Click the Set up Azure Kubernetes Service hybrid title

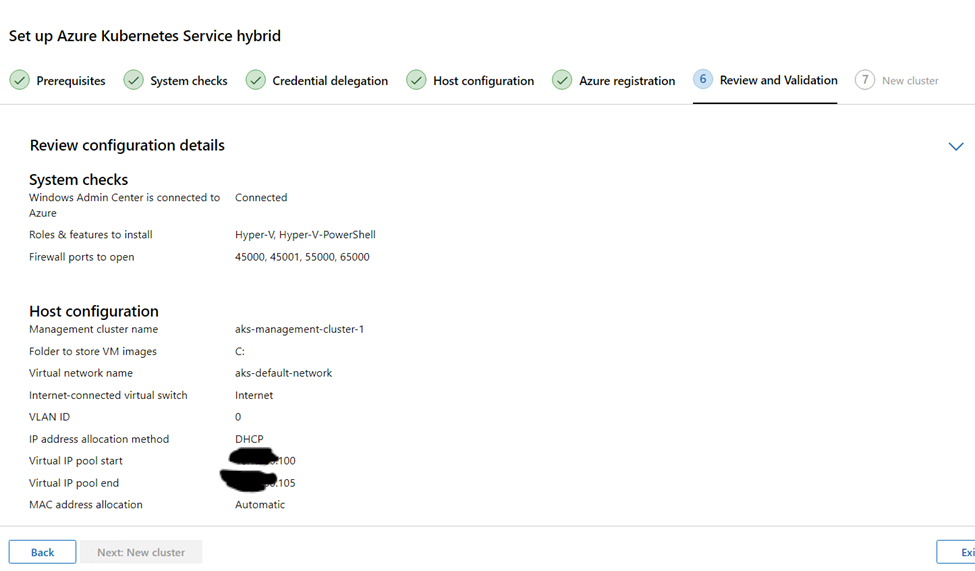tap(145, 35)
